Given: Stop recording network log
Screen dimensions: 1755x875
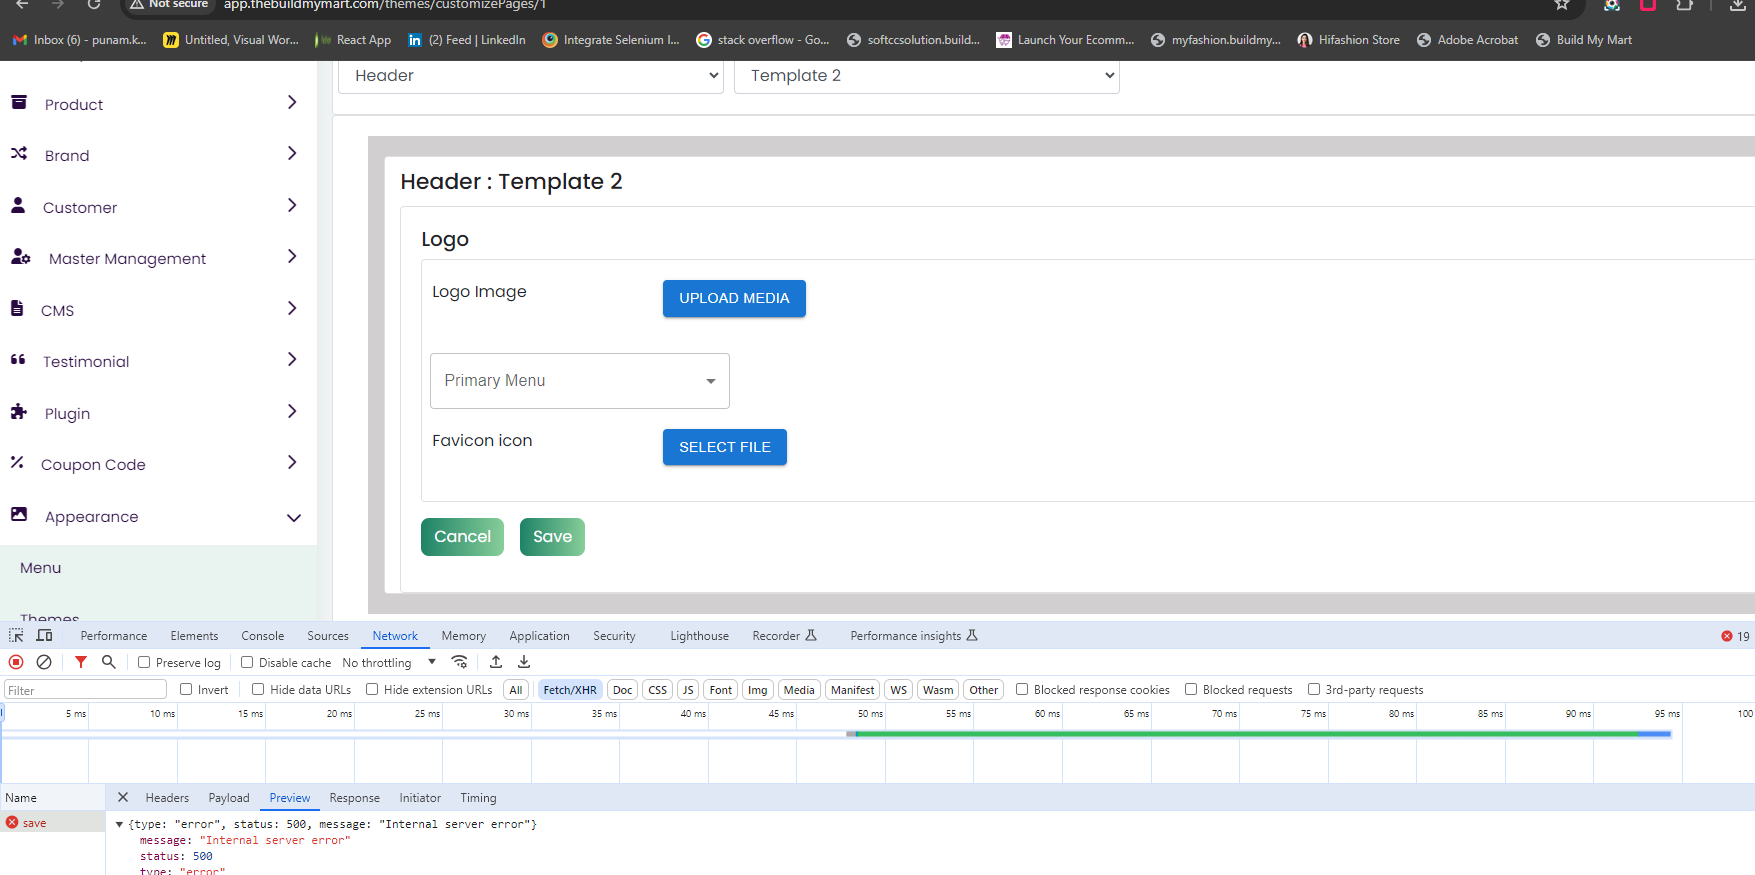Looking at the screenshot, I should pos(16,662).
